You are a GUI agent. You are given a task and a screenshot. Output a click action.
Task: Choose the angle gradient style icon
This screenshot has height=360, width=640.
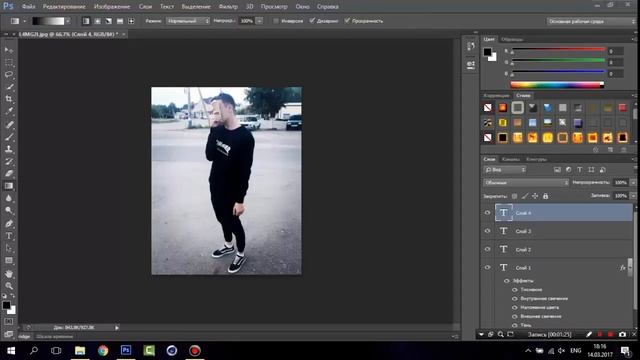coord(109,21)
